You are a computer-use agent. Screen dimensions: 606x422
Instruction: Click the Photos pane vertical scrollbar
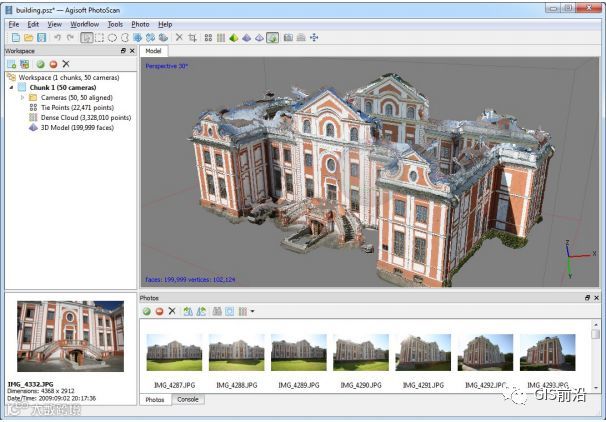coord(596,356)
